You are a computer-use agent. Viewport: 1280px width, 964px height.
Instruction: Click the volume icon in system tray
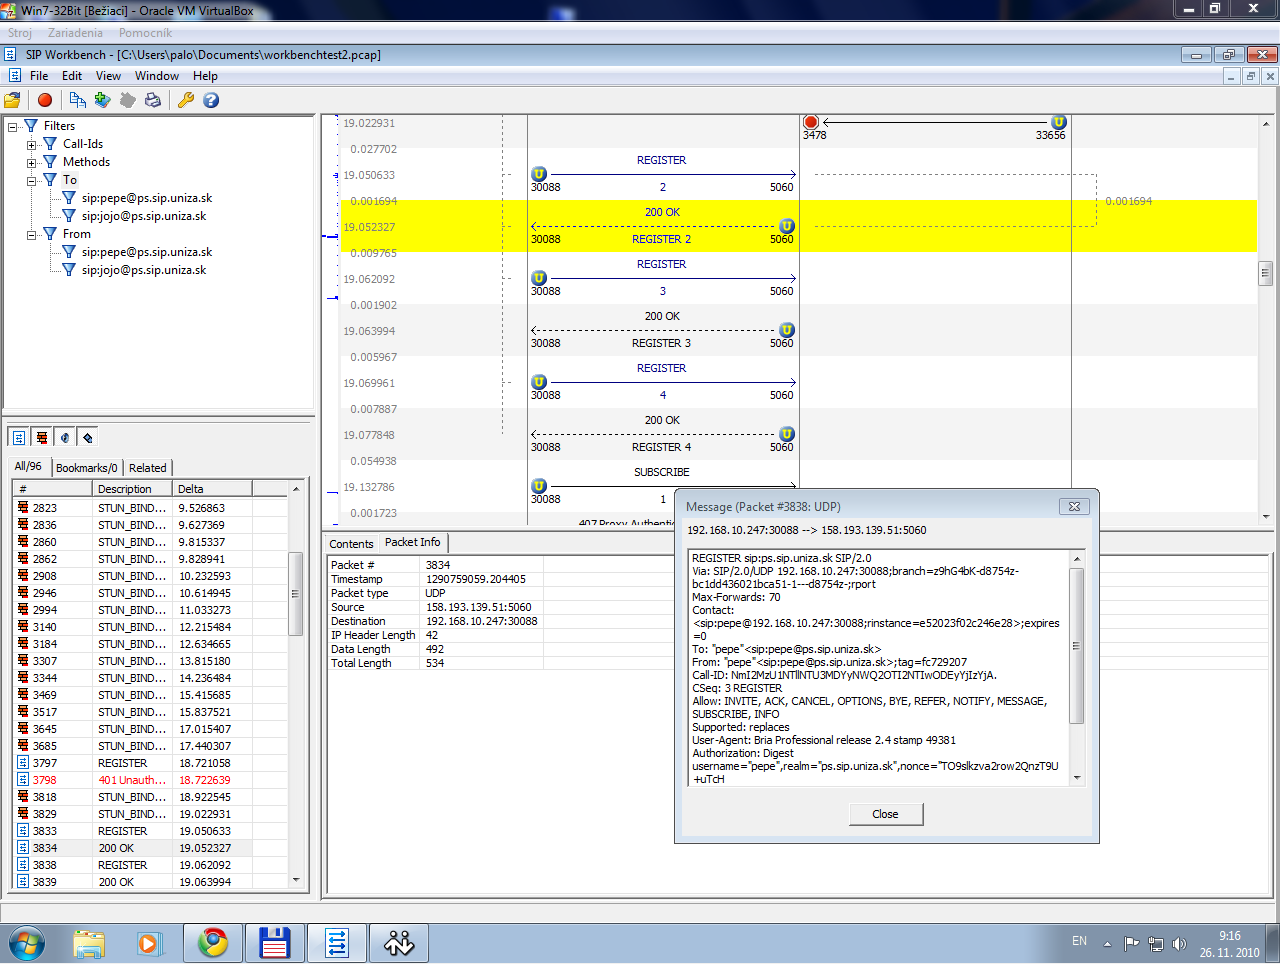coord(1179,943)
